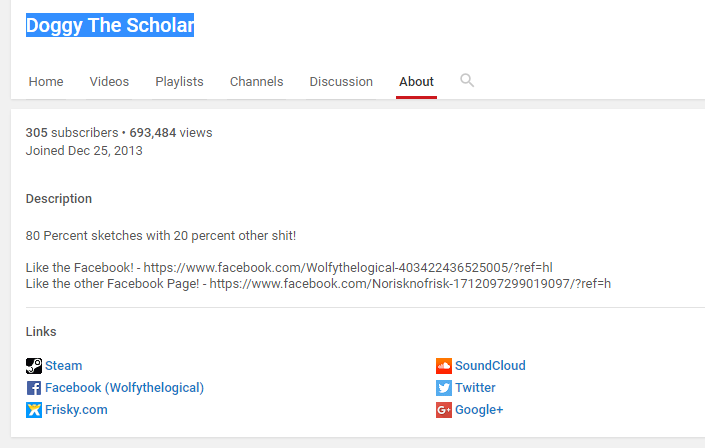Open the Discussion tab
The width and height of the screenshot is (705, 448).
(341, 81)
